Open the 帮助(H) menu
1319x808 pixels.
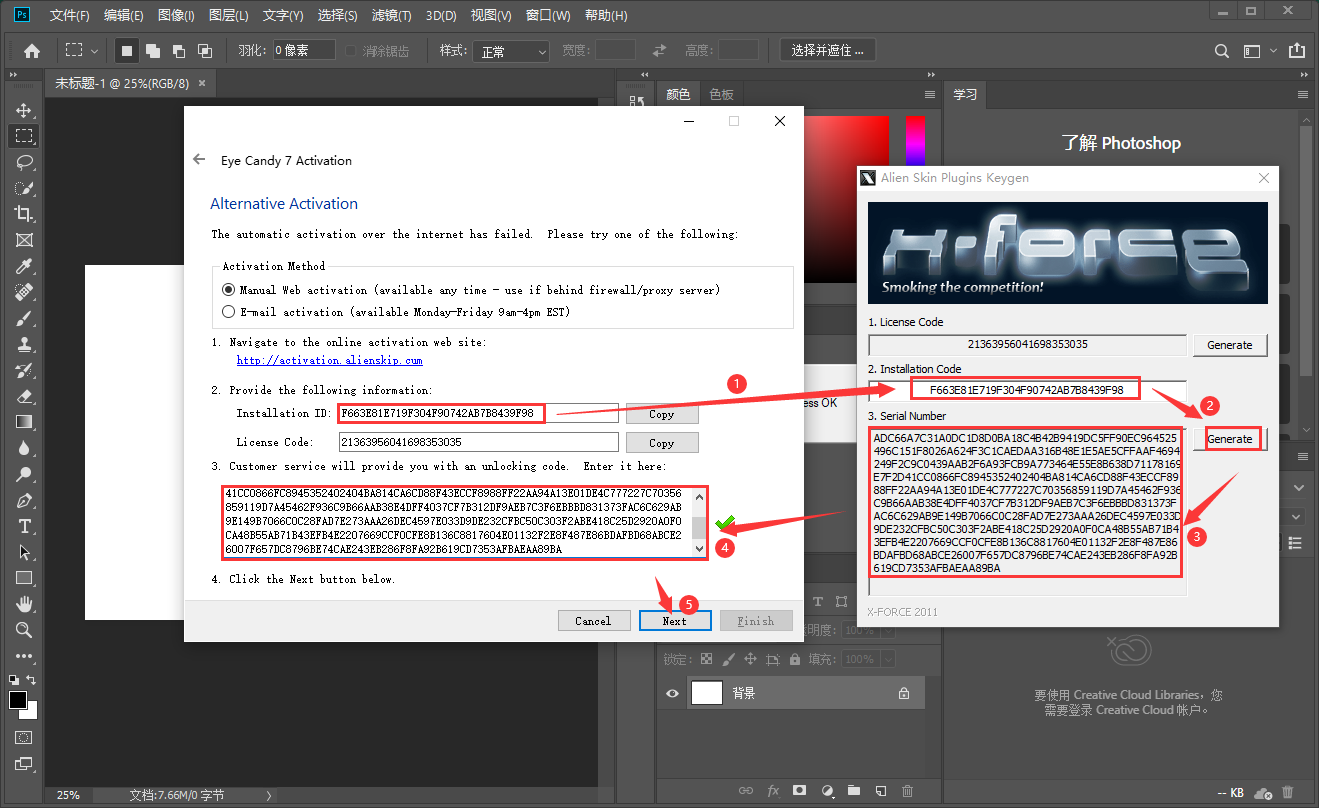(x=606, y=16)
